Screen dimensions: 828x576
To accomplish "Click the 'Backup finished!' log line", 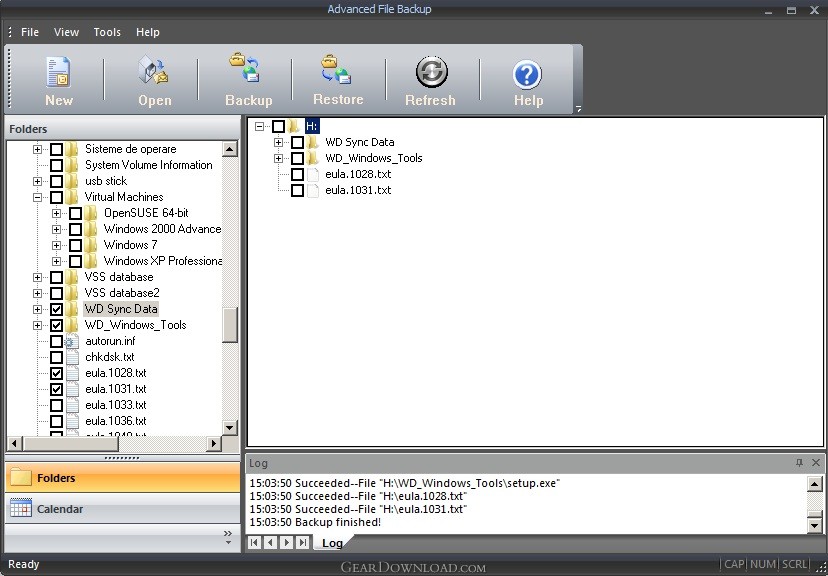I will click(x=315, y=523).
